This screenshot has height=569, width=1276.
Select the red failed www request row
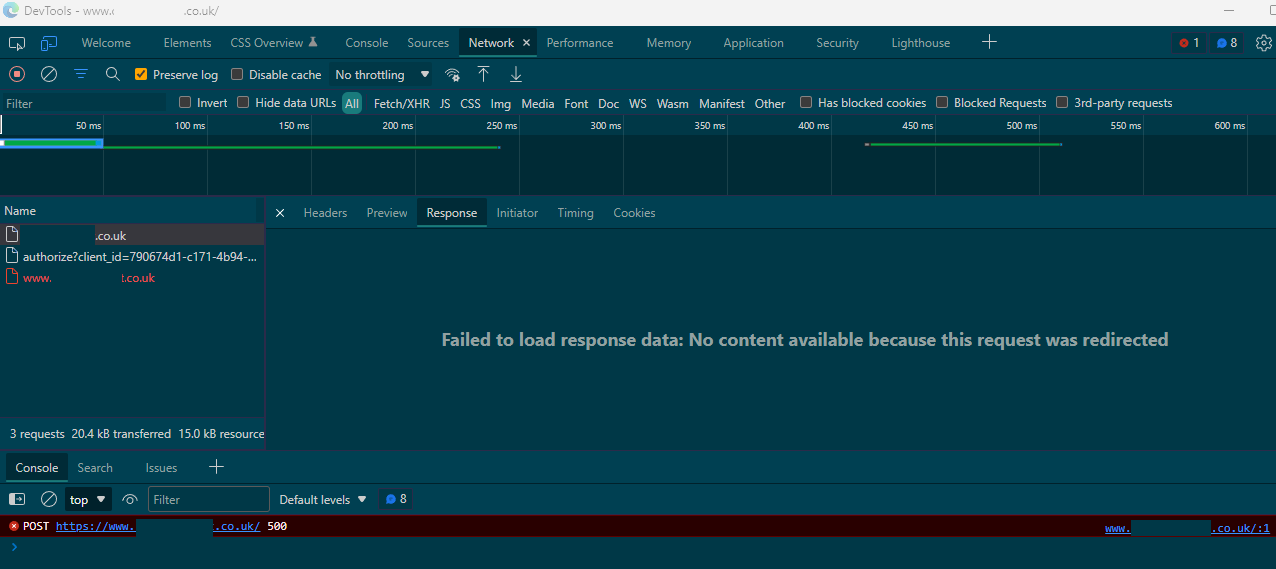coord(132,277)
